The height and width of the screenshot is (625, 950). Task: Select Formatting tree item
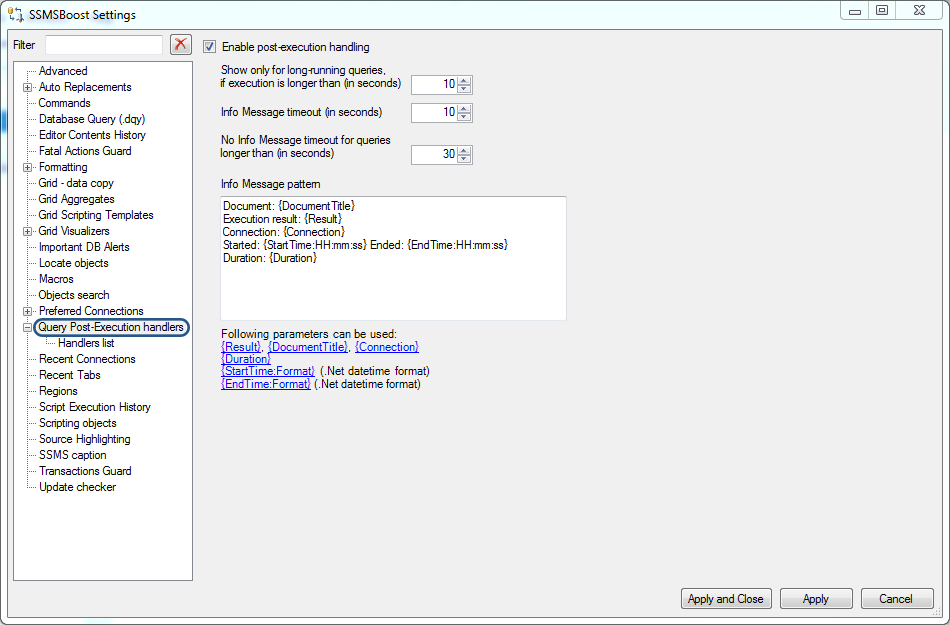click(x=63, y=167)
